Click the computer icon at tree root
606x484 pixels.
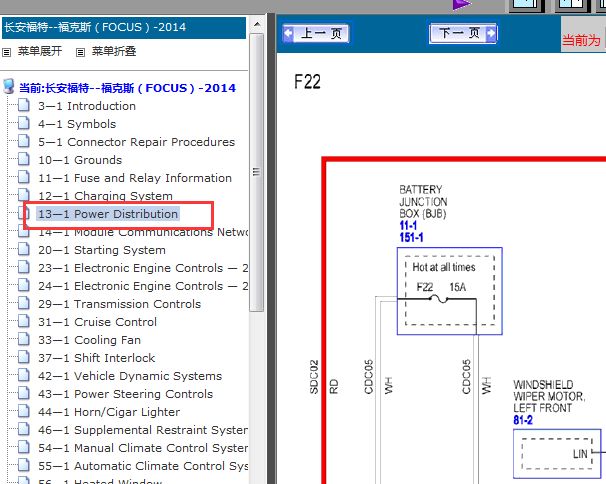click(x=9, y=87)
